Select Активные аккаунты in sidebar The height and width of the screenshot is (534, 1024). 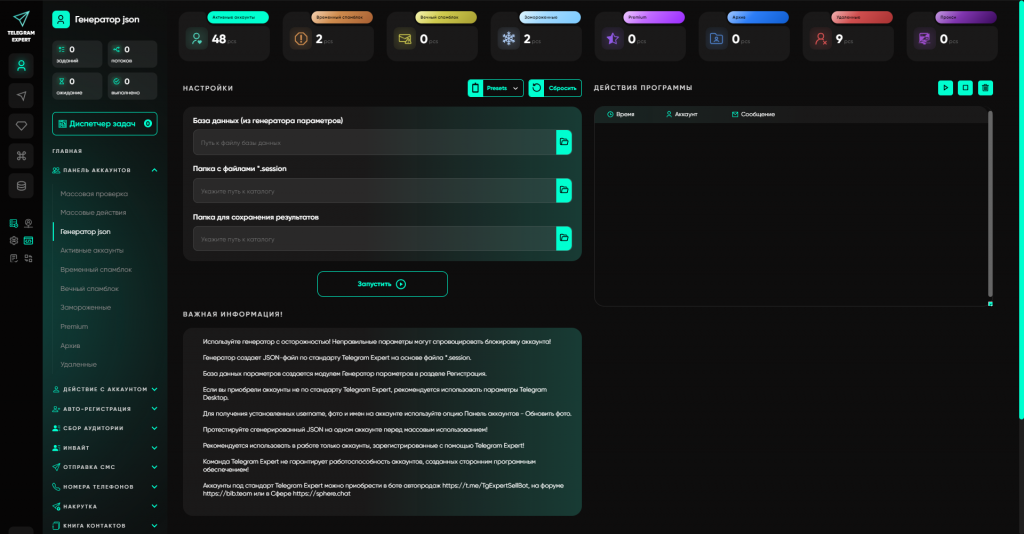91,250
